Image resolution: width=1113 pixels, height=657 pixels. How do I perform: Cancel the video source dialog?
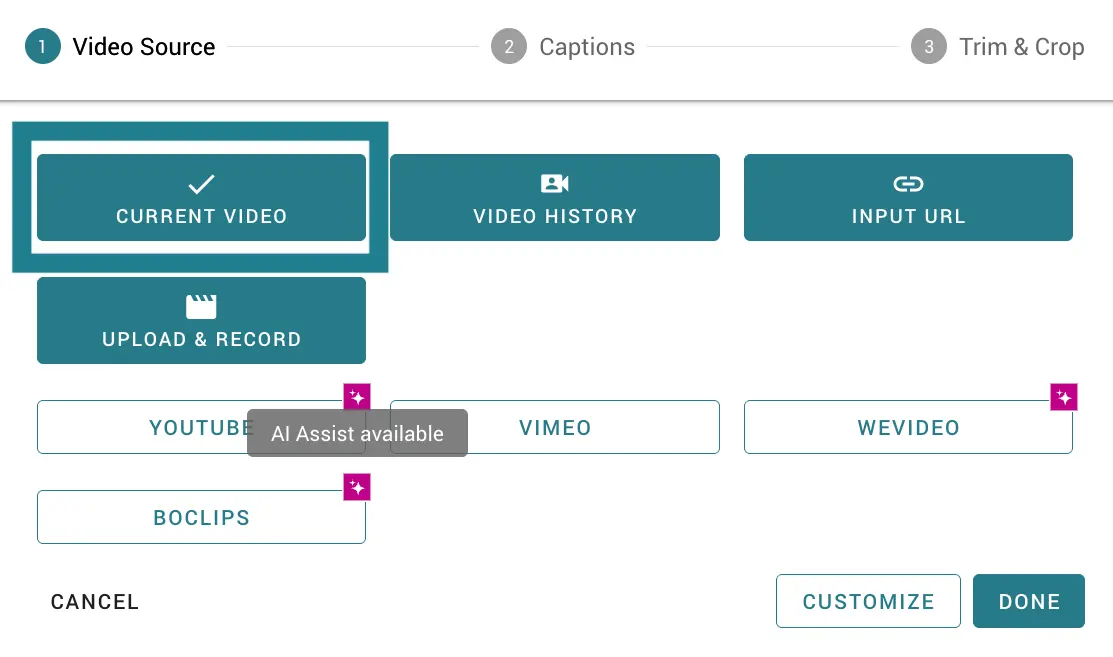94,602
